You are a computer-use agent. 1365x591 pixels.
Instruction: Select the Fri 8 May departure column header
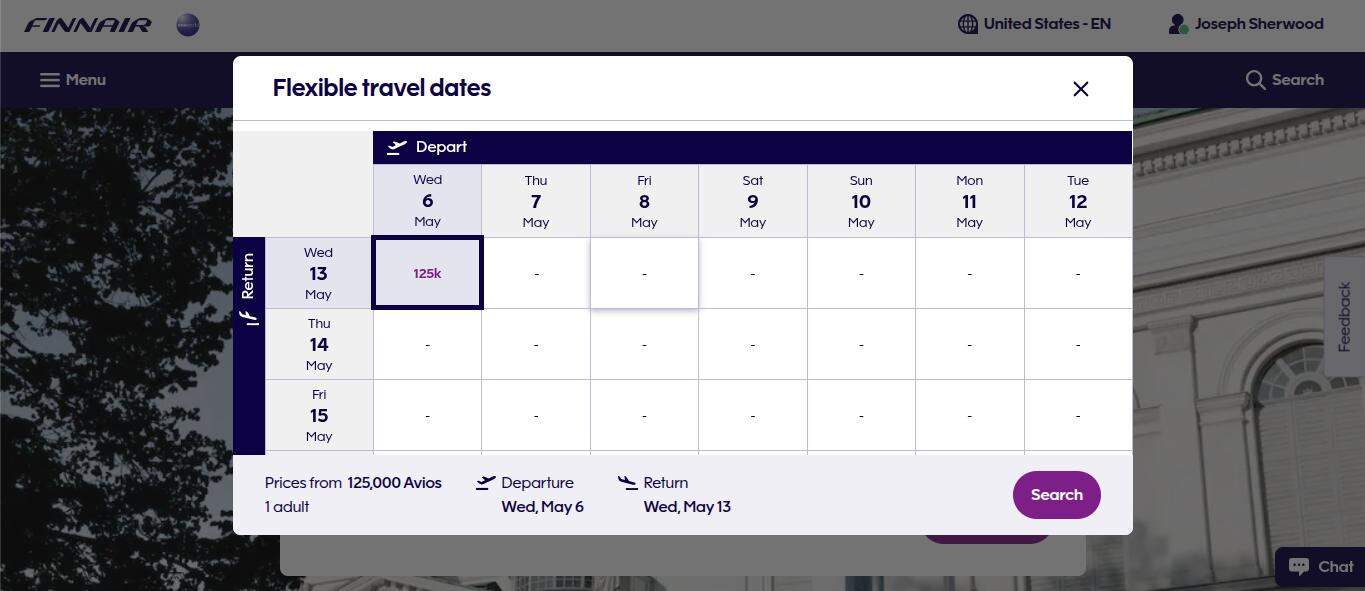pos(644,200)
